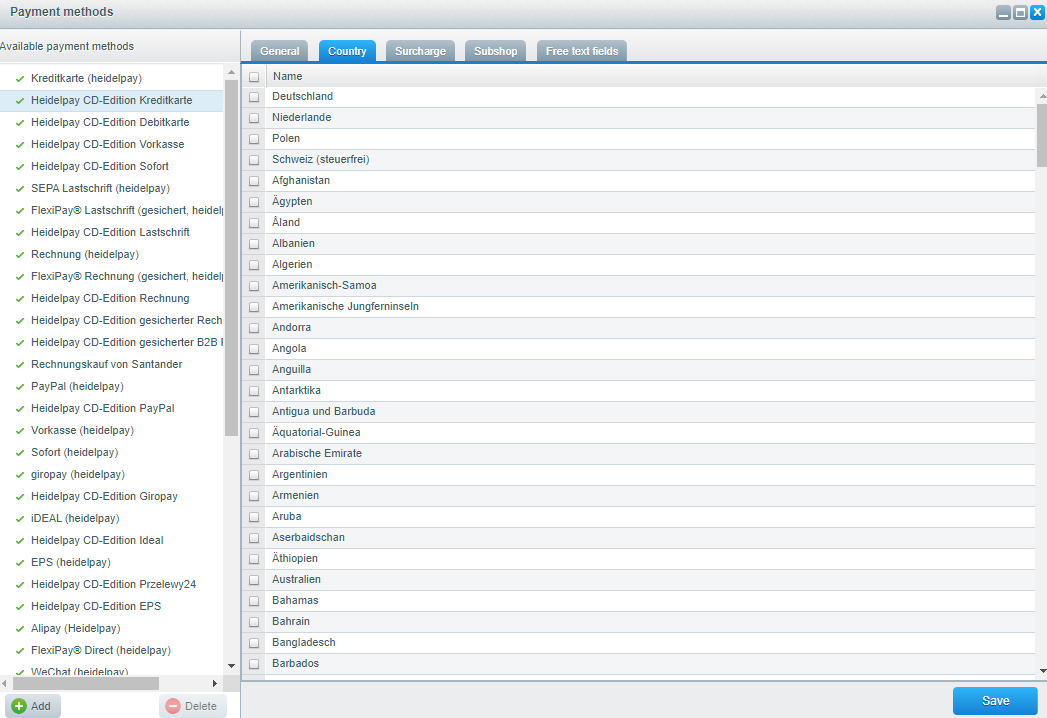Click green checkmark beside Alipay (Heidelpay)

click(20, 629)
